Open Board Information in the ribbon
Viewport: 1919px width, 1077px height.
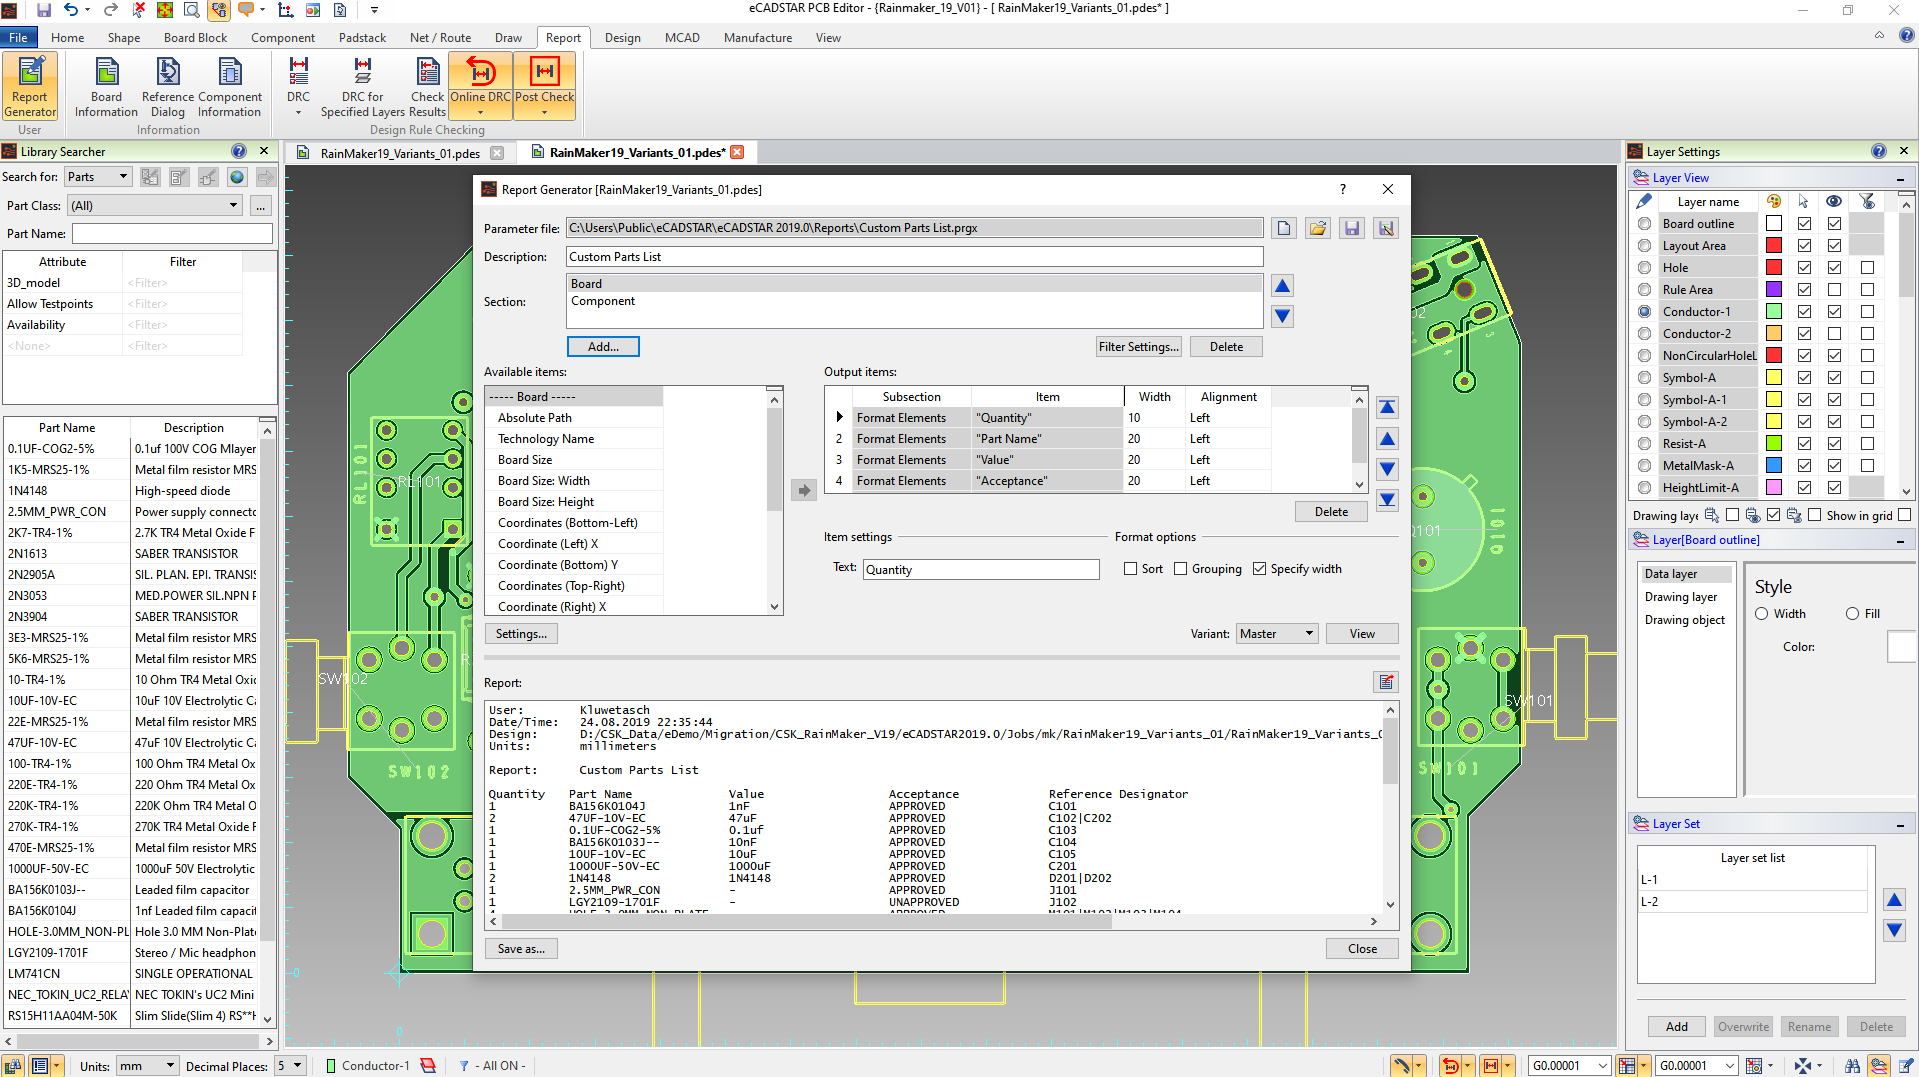click(x=106, y=87)
